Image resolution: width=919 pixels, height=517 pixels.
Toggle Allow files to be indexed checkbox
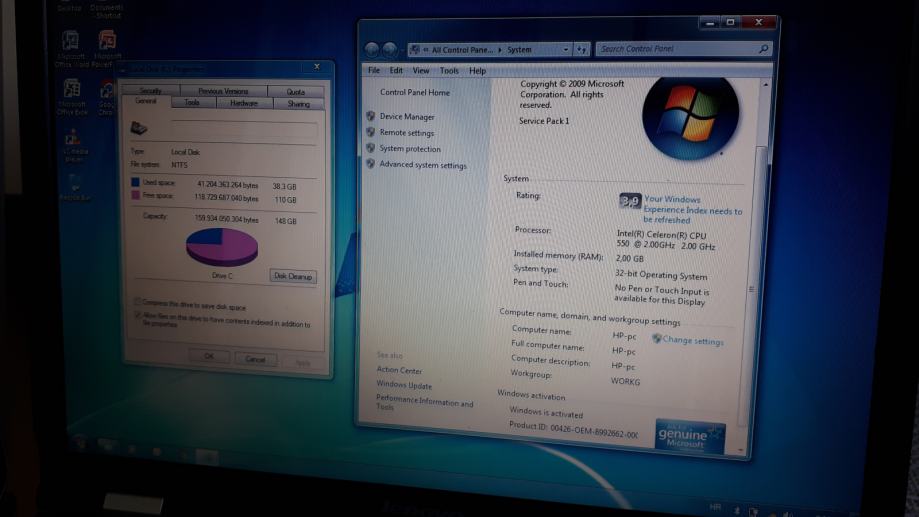point(138,315)
